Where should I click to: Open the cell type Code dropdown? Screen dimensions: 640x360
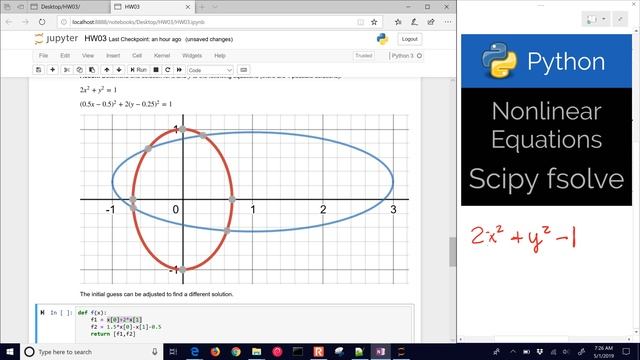point(210,70)
